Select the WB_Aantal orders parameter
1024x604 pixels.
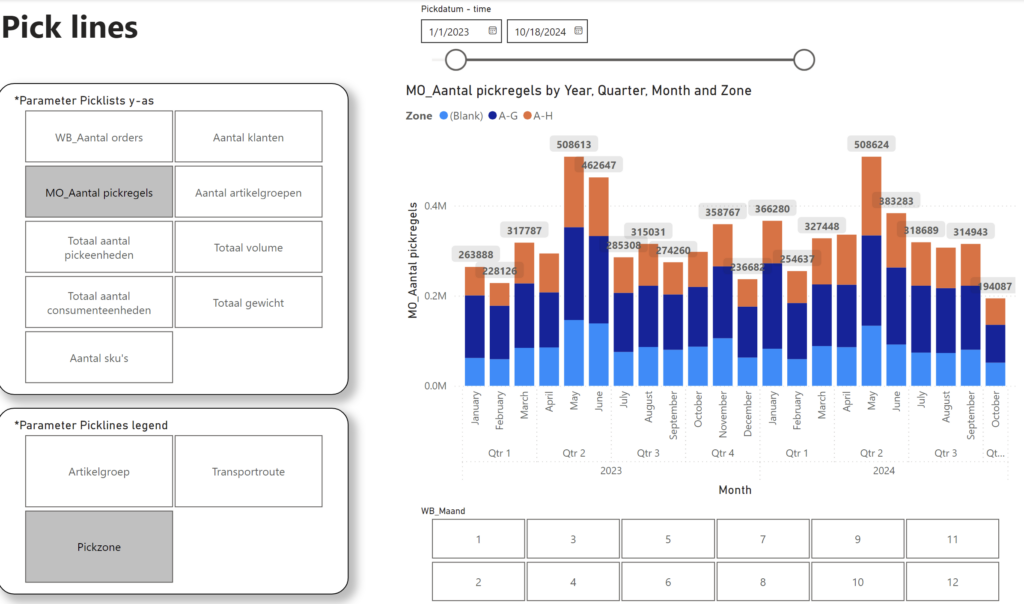(x=98, y=137)
